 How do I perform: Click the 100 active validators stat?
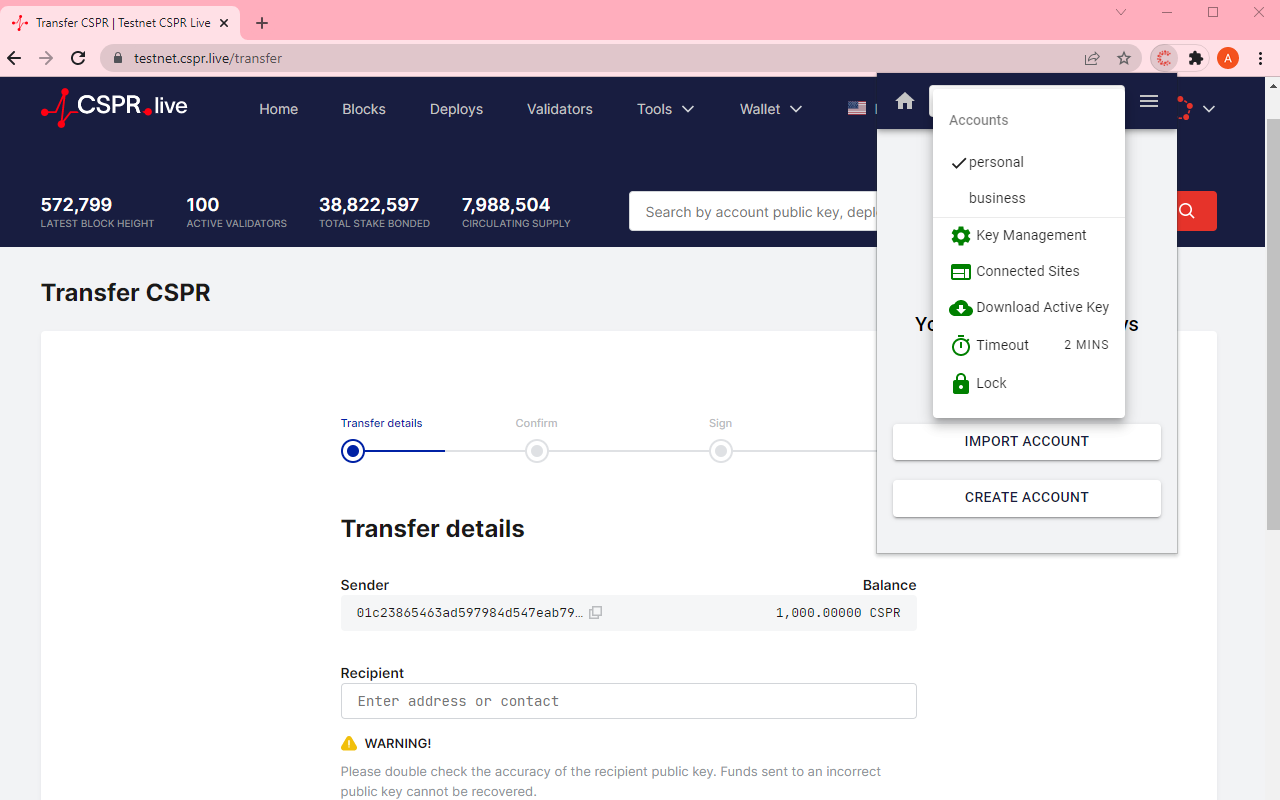point(236,212)
